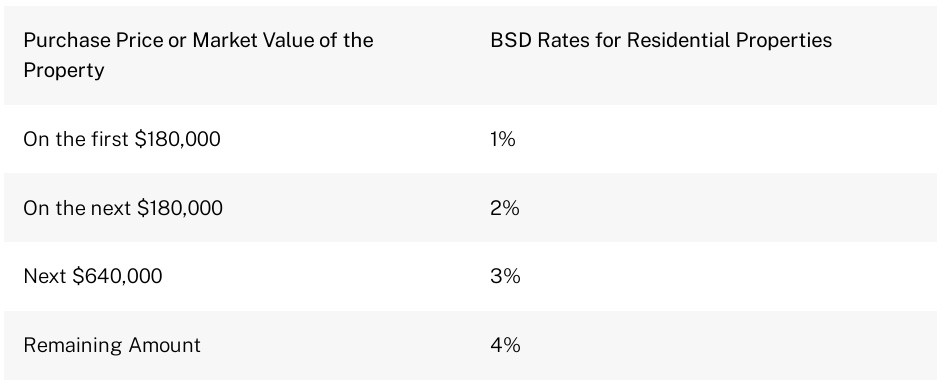Click the word 'Amount' in the last row
The width and height of the screenshot is (943, 384).
pyautogui.click(x=164, y=346)
